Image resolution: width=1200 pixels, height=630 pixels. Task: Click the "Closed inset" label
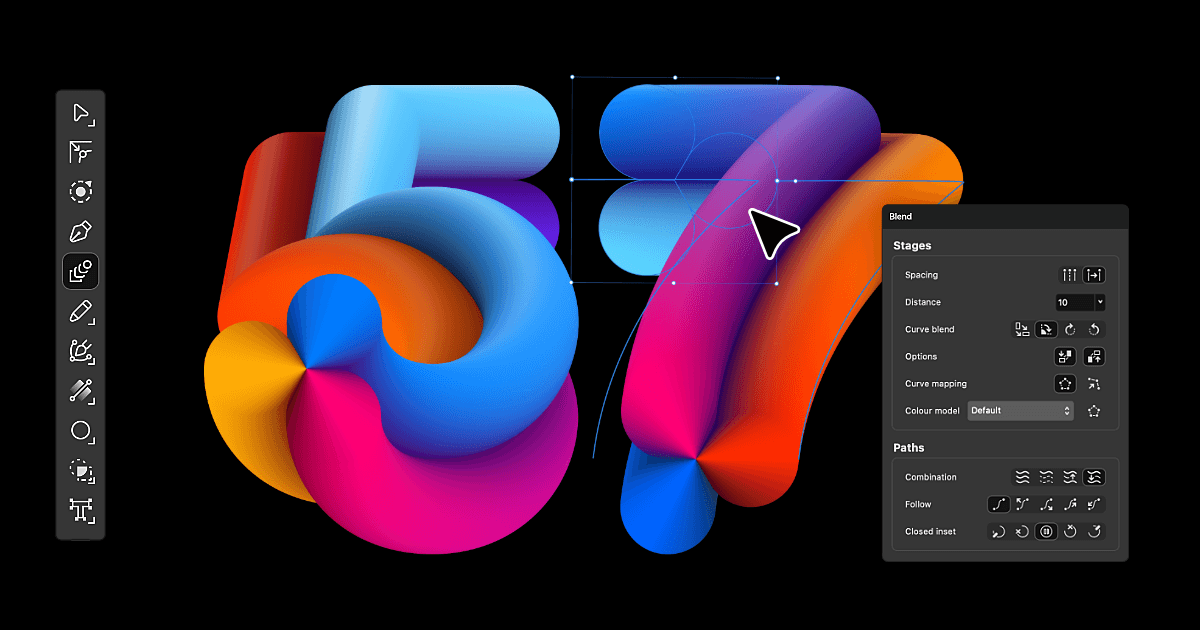931,532
